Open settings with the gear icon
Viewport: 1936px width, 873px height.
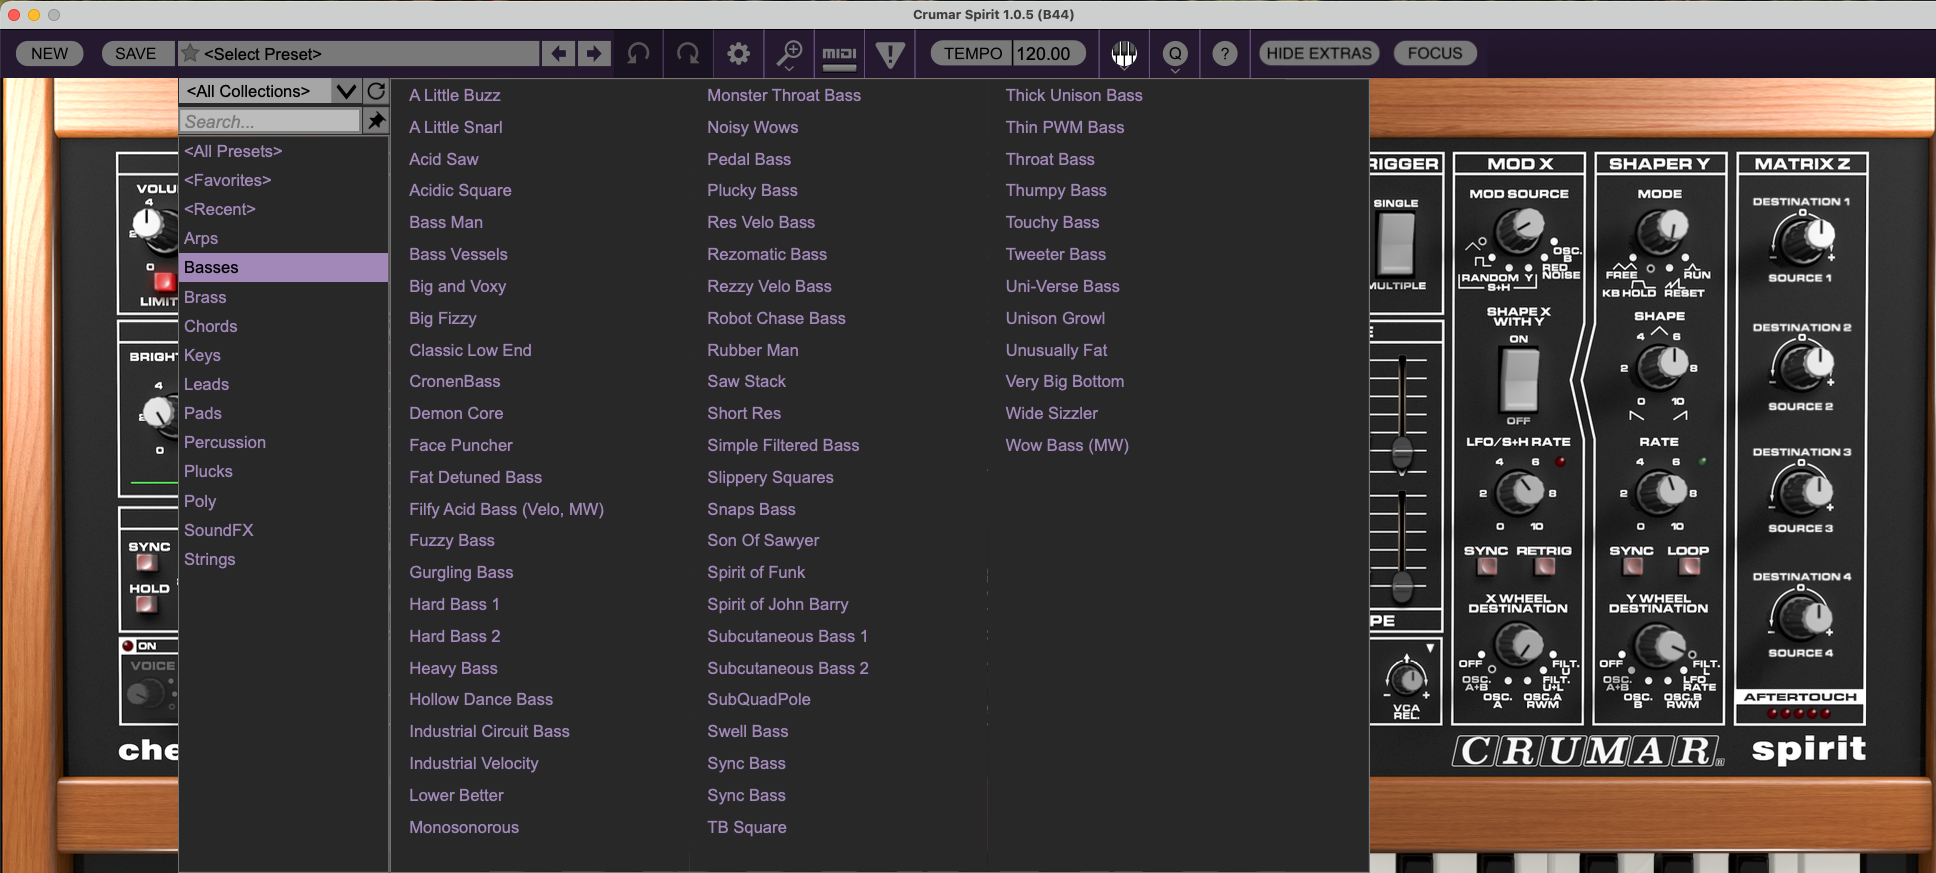click(x=738, y=53)
